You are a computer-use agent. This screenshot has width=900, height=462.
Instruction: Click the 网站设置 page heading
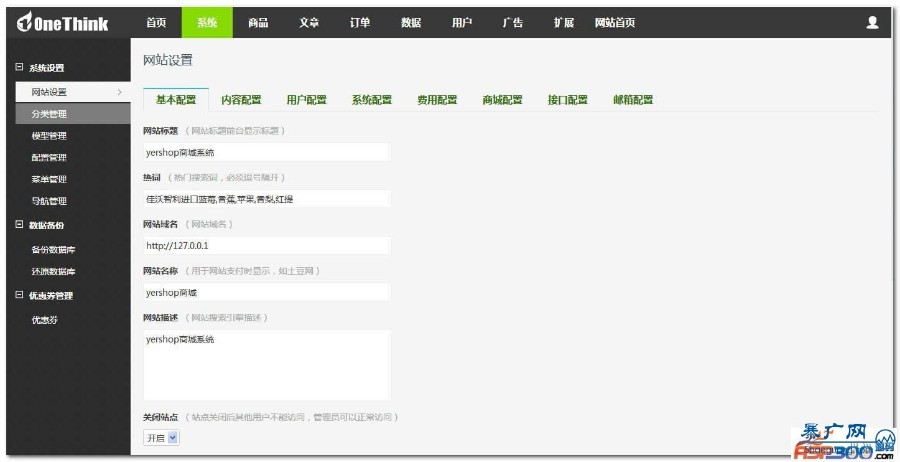[168, 60]
